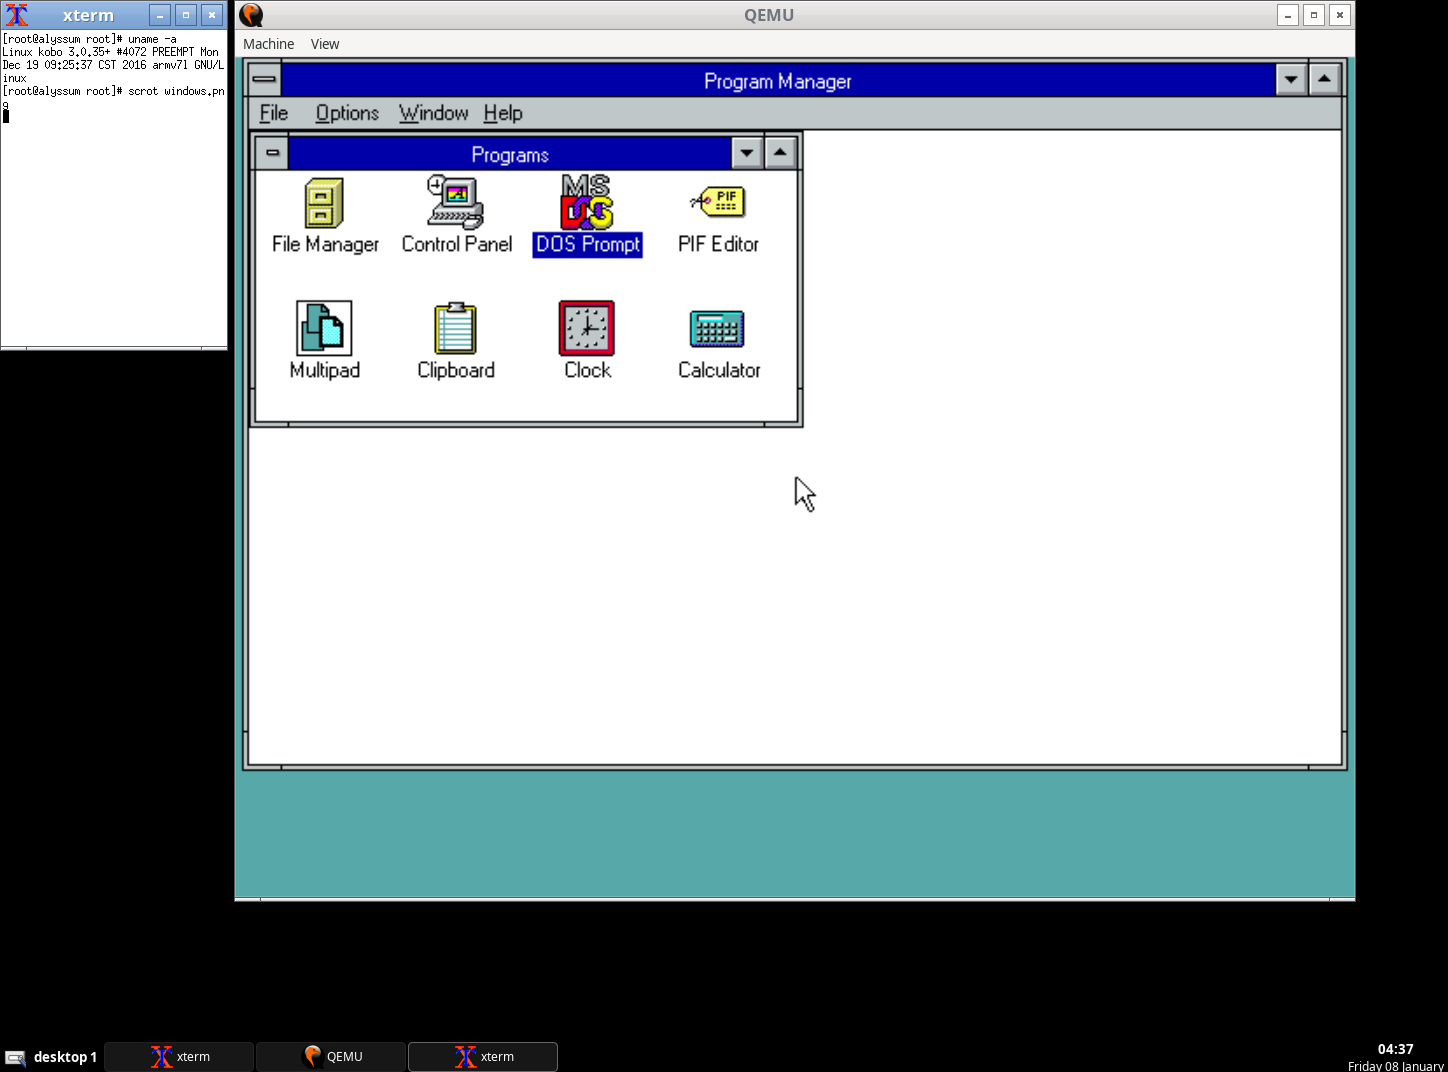1448x1072 pixels.
Task: Focus the xterm terminal text area
Action: coord(114,189)
